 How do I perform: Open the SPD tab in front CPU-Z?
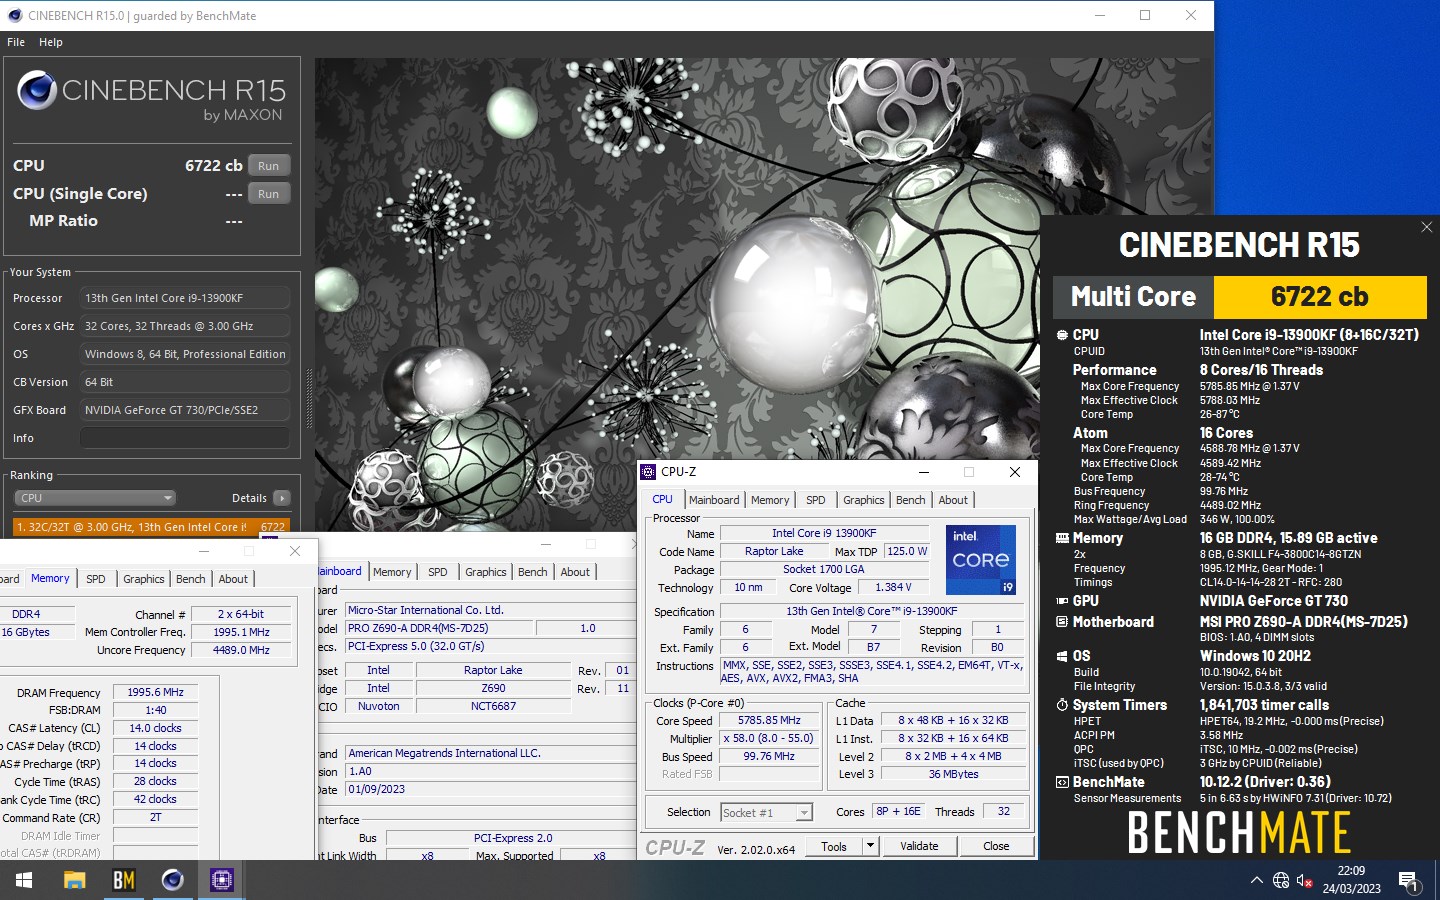point(816,500)
